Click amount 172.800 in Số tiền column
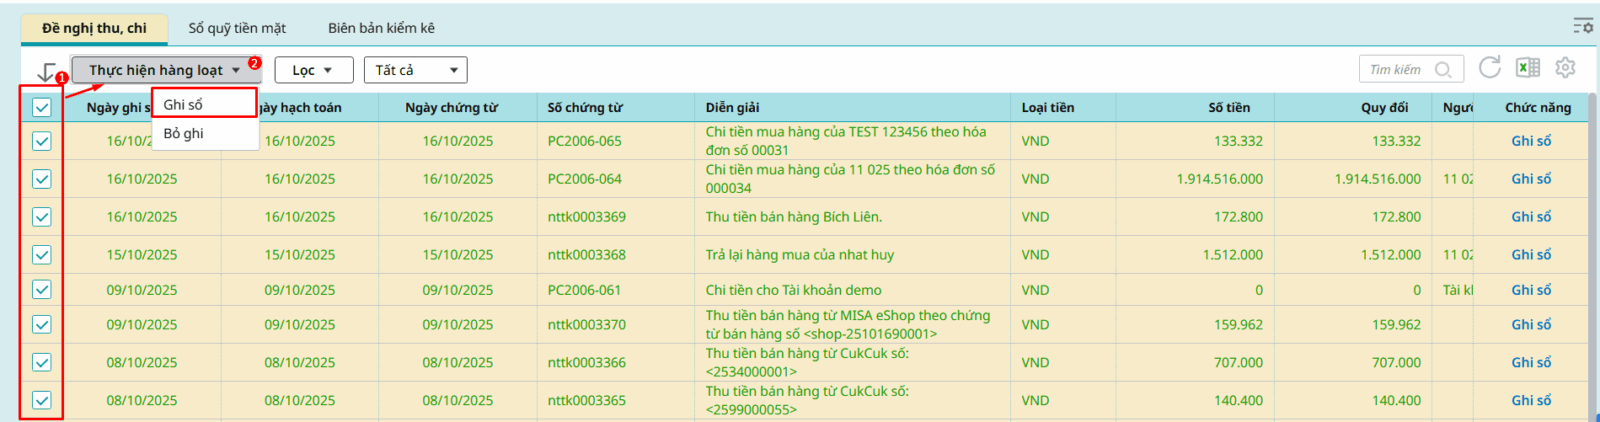The image size is (1600, 422). pyautogui.click(x=1239, y=217)
